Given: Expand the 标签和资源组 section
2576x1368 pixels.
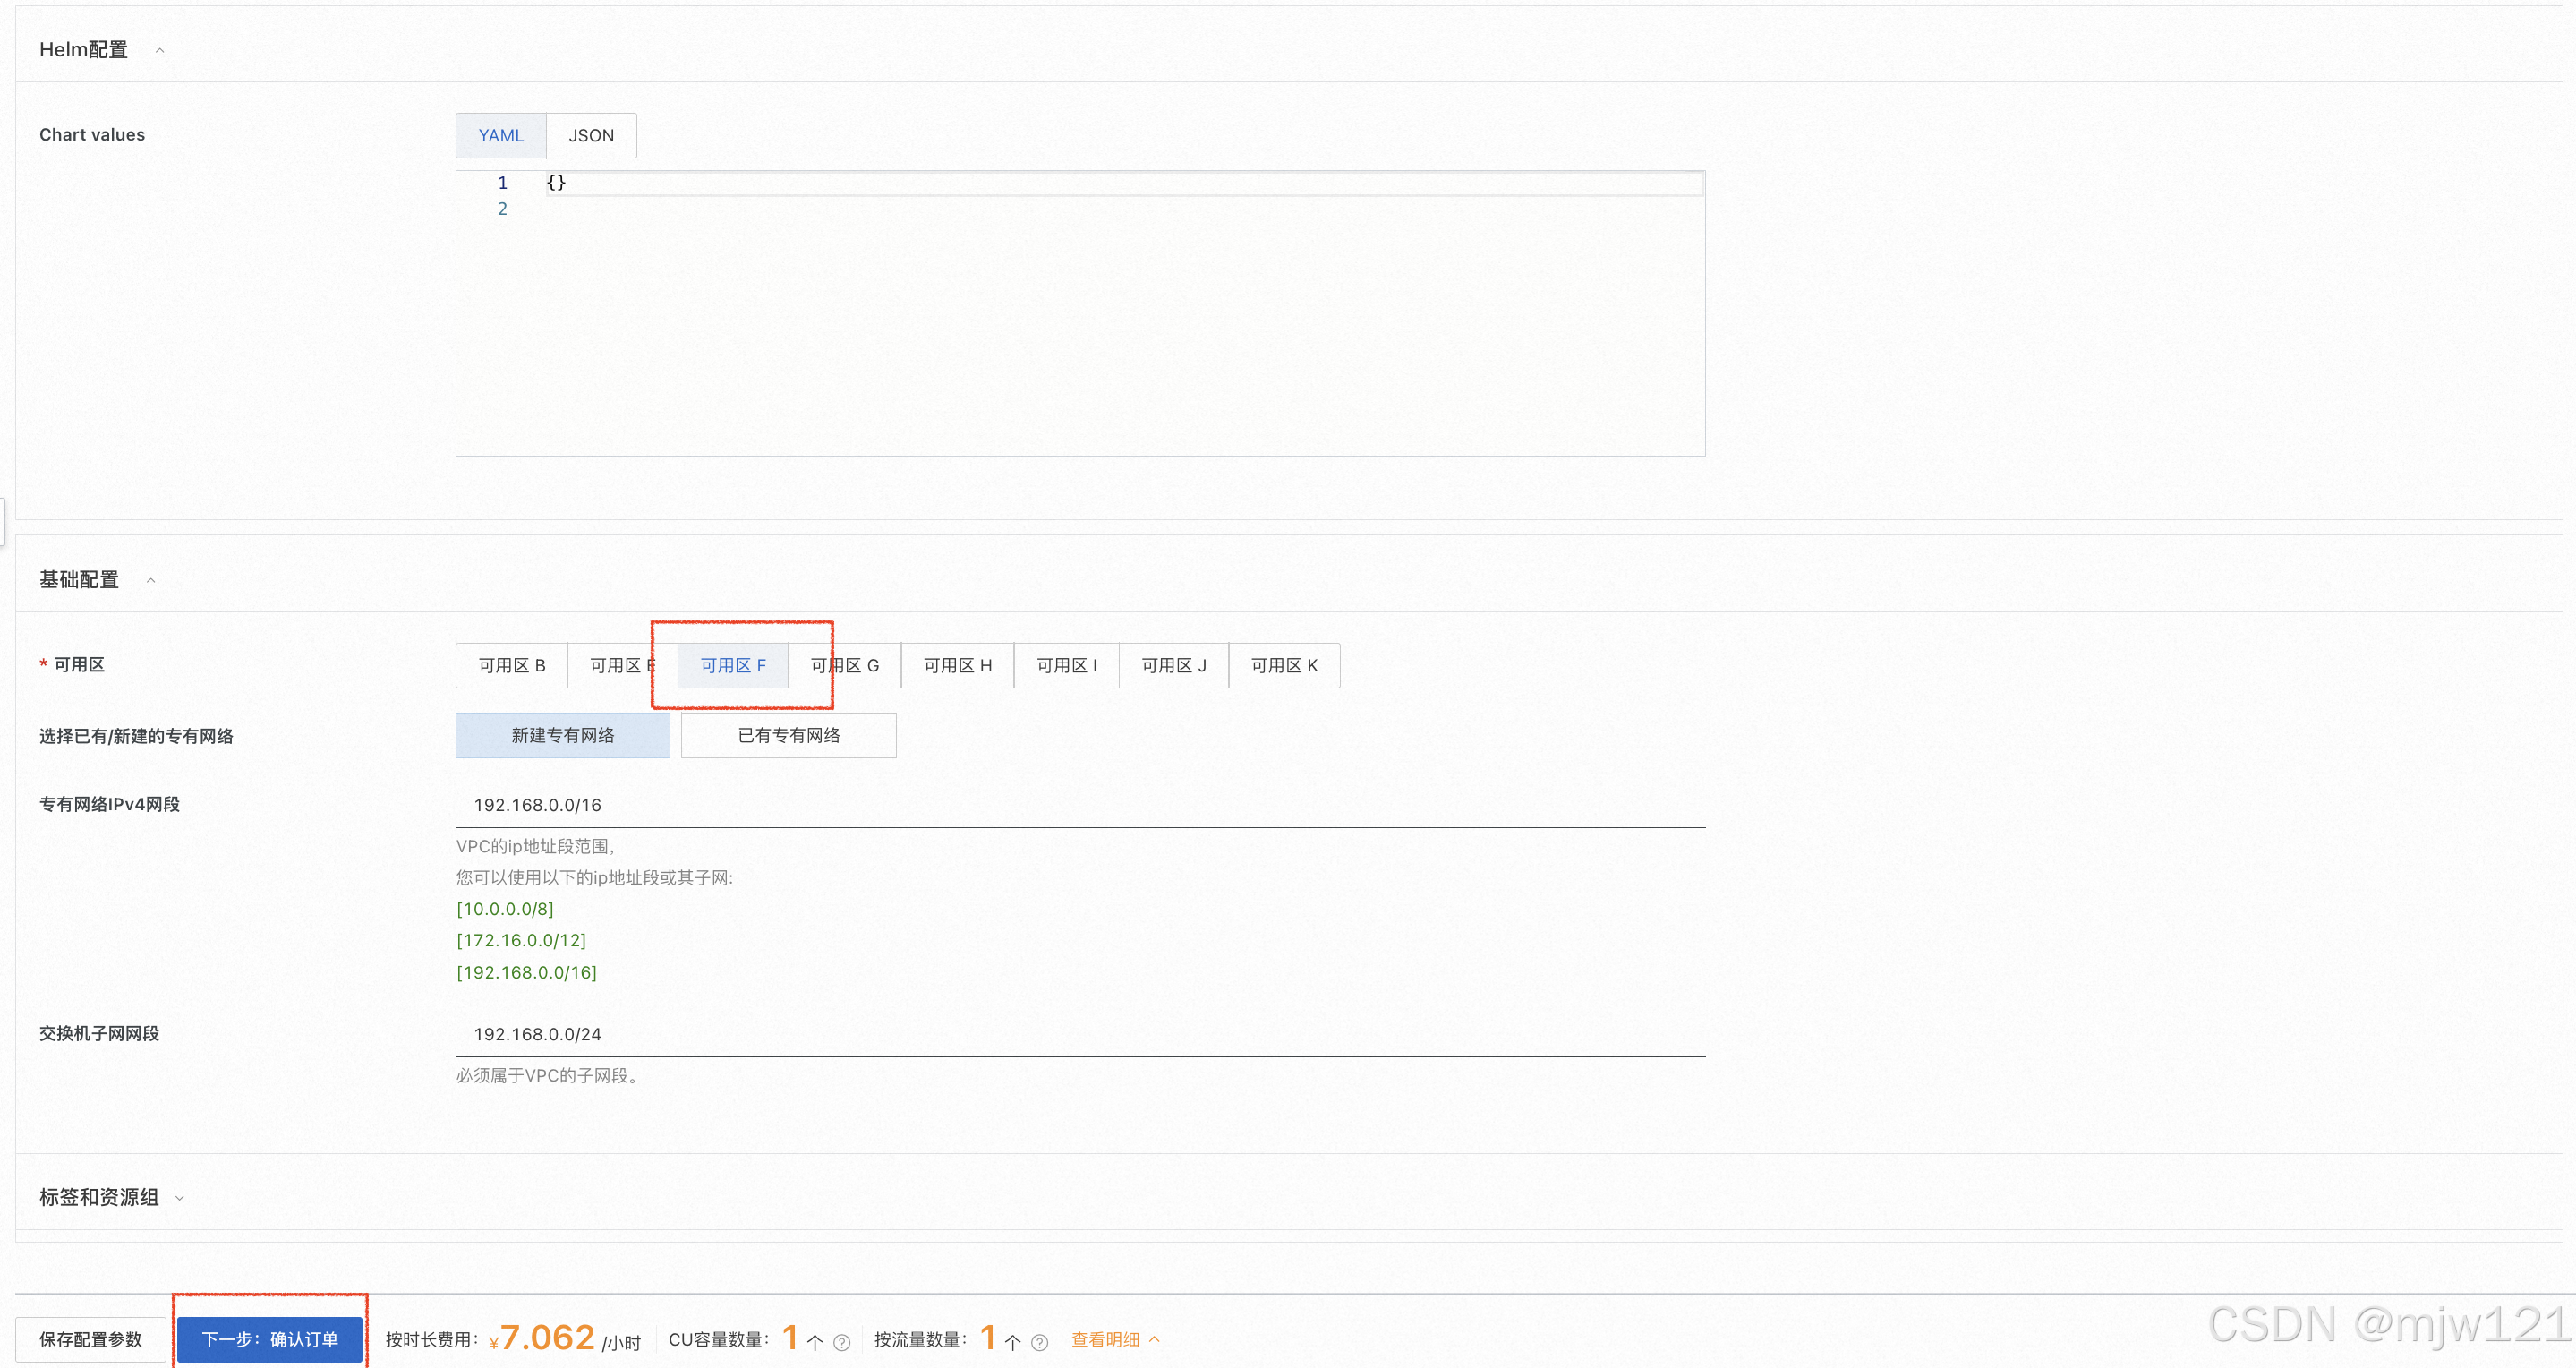Looking at the screenshot, I should 179,1198.
